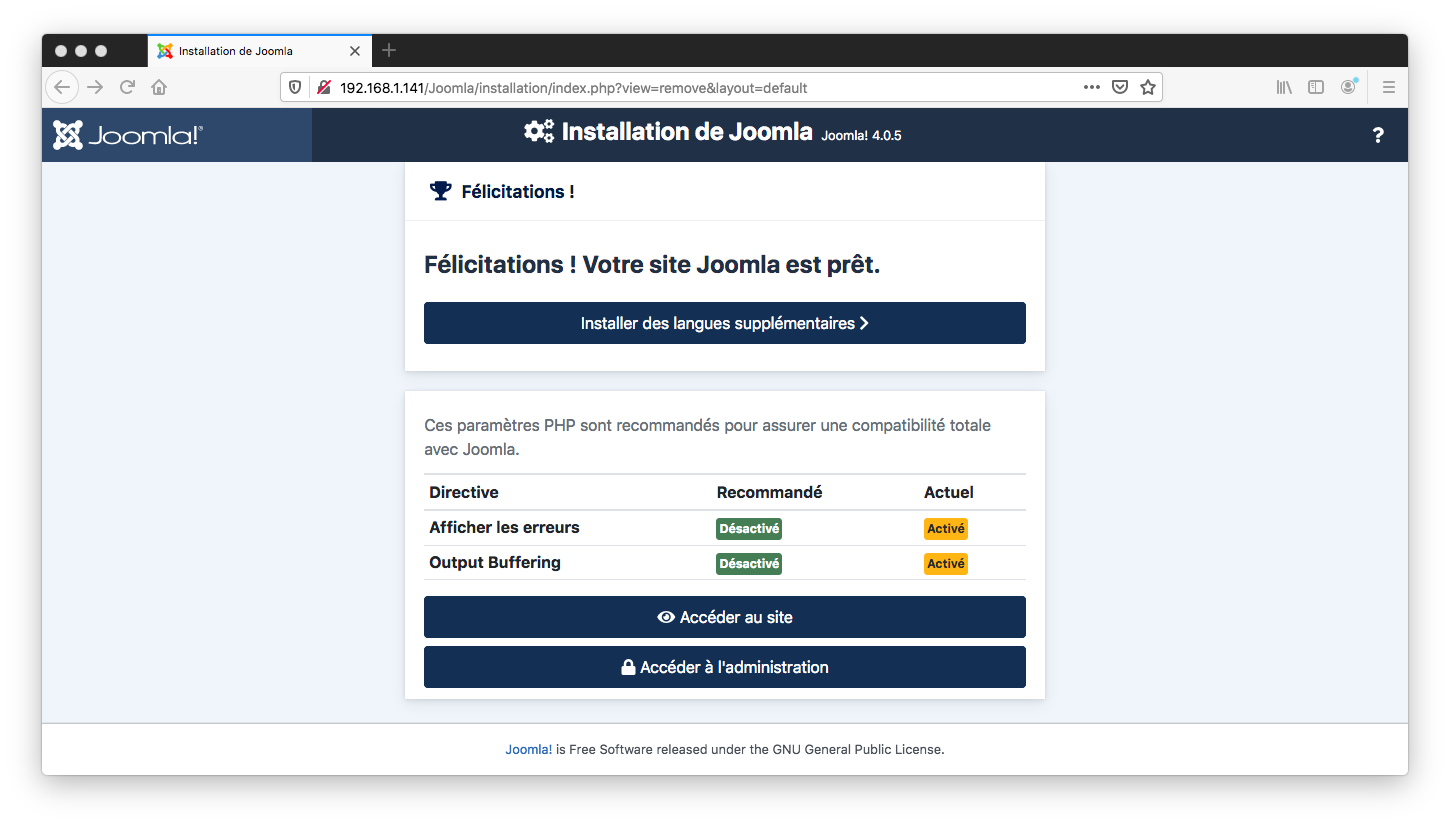Image resolution: width=1450 pixels, height=825 pixels.
Task: Click Installer des langues supplémentaires
Action: click(724, 322)
